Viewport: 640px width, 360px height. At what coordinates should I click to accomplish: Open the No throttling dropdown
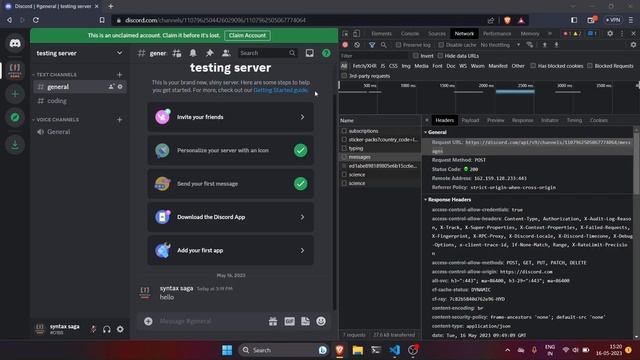pyautogui.click(x=500, y=45)
